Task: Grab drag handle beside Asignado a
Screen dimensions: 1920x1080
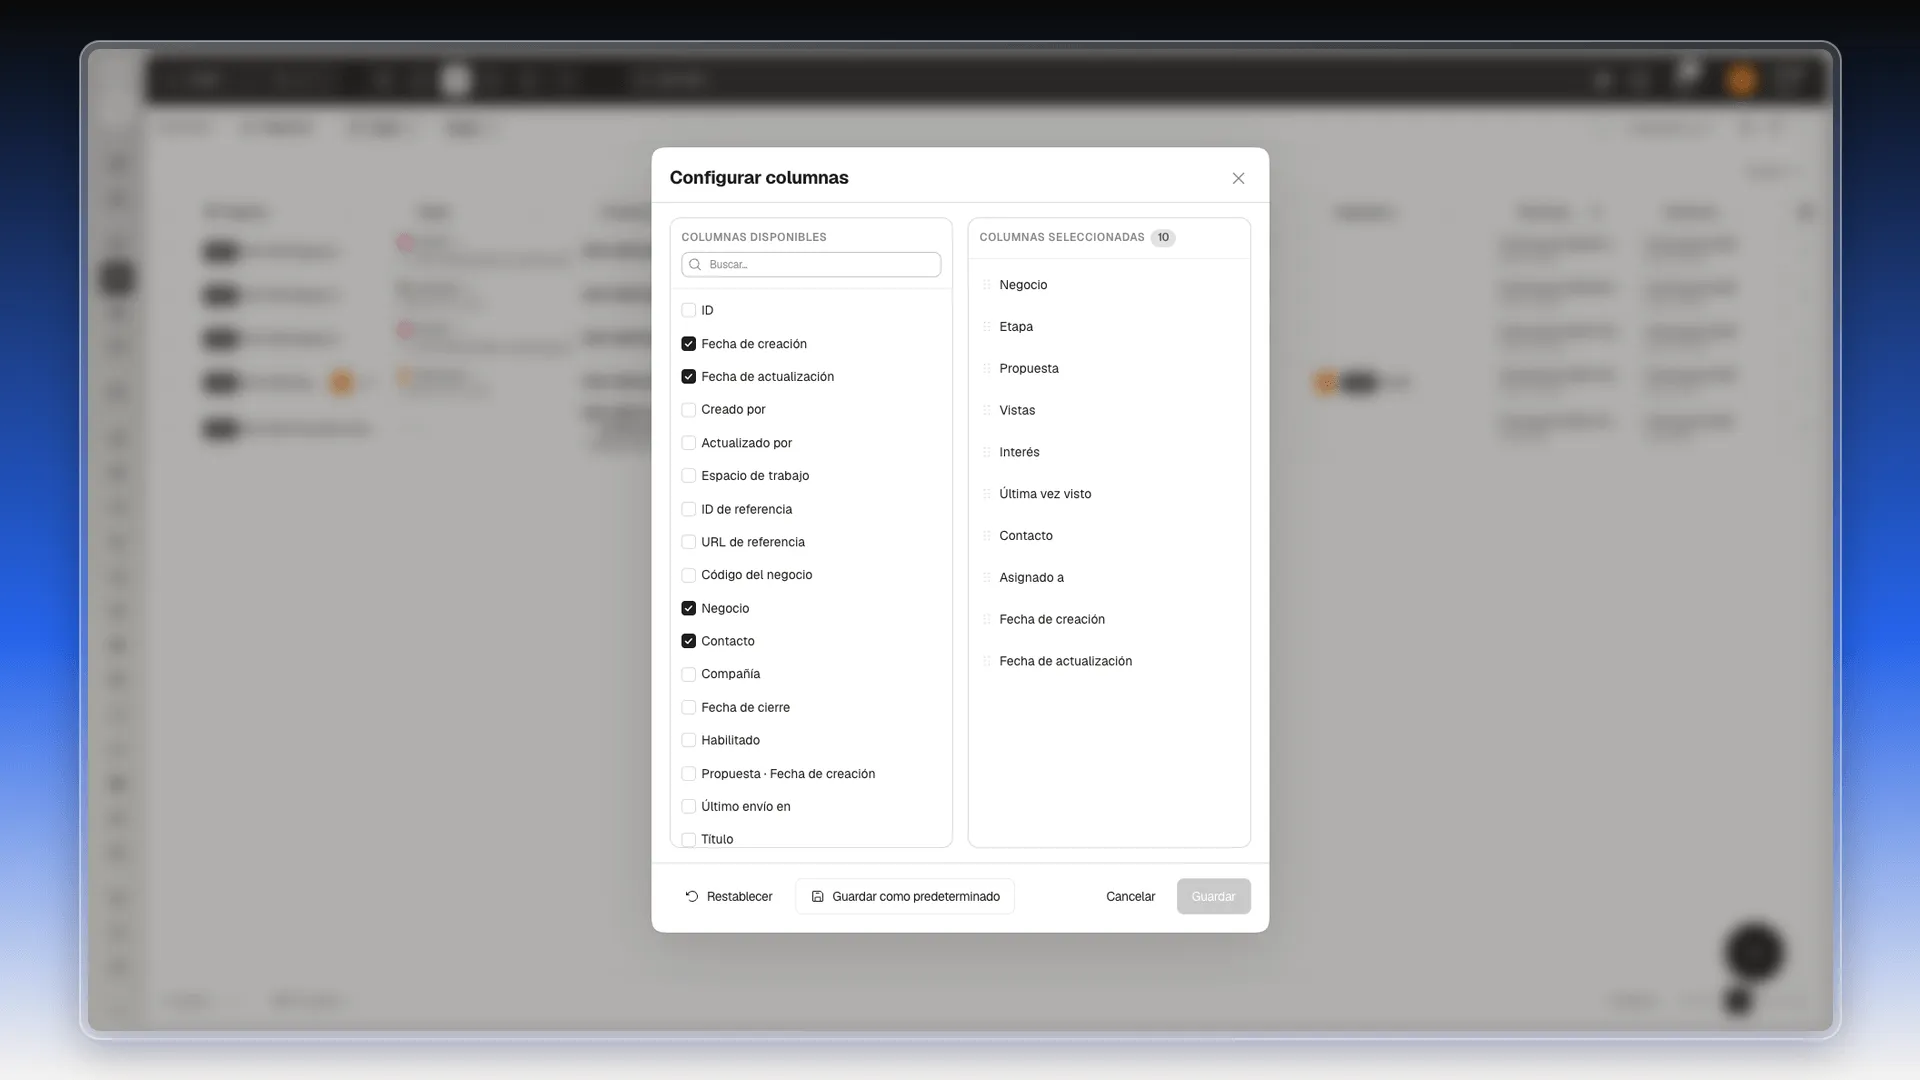Action: [x=987, y=577]
